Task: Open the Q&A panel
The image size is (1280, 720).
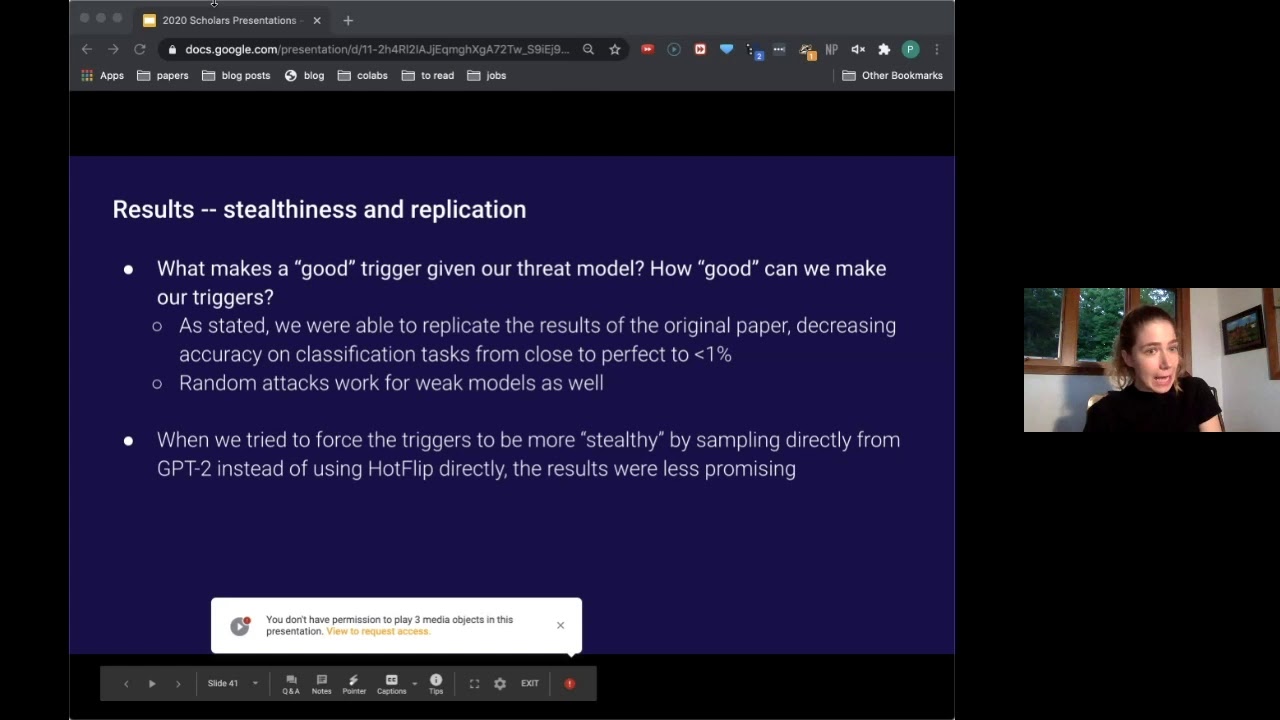Action: [x=291, y=683]
